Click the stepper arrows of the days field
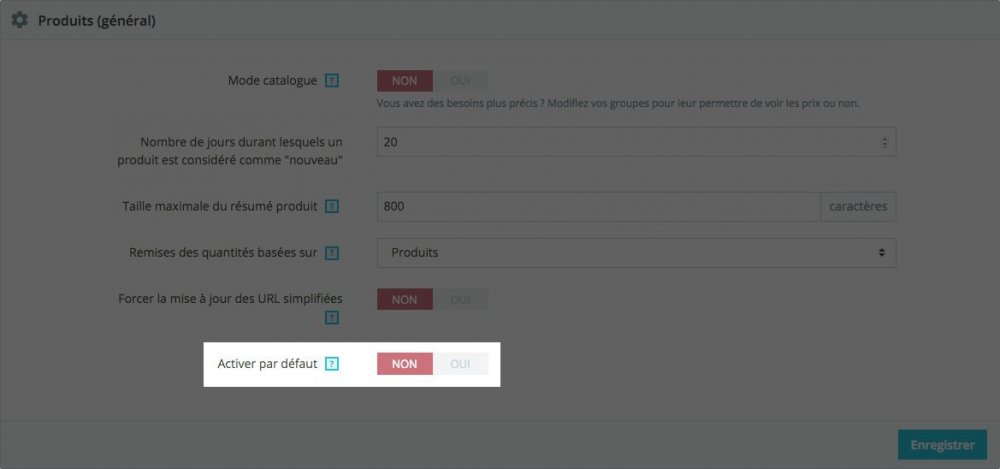 [x=884, y=142]
